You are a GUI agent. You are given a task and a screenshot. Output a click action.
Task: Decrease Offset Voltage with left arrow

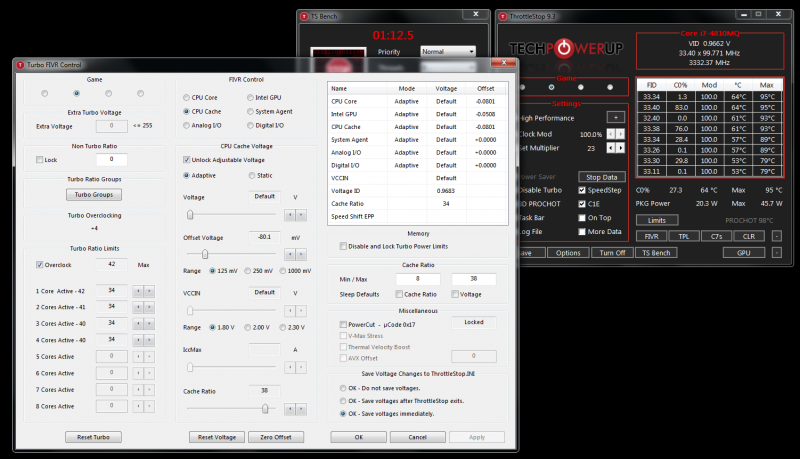point(290,254)
